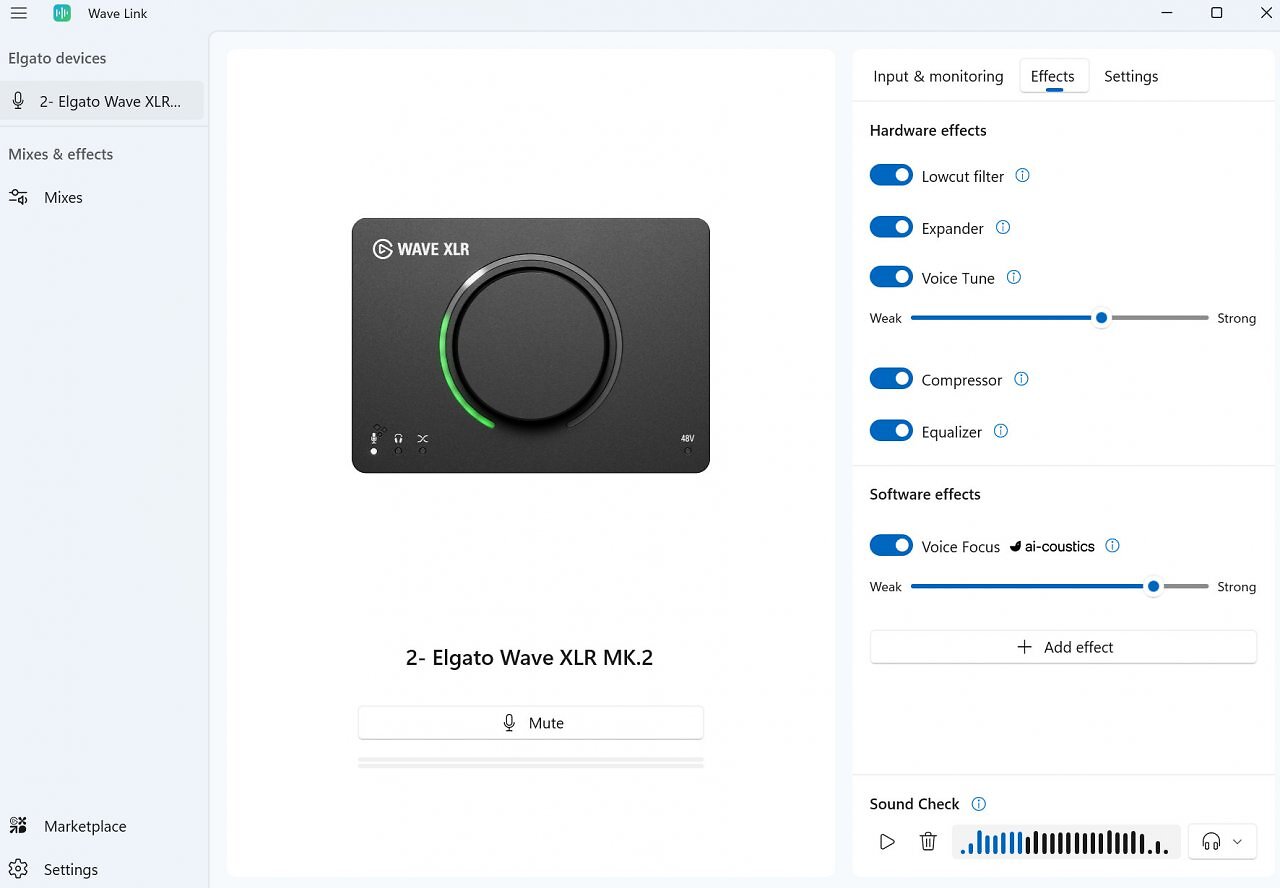Turn off the Compressor switch

click(x=891, y=379)
